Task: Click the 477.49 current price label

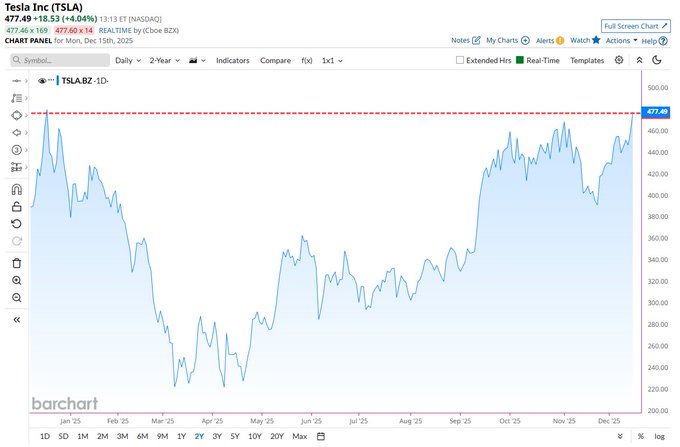Action: click(656, 112)
